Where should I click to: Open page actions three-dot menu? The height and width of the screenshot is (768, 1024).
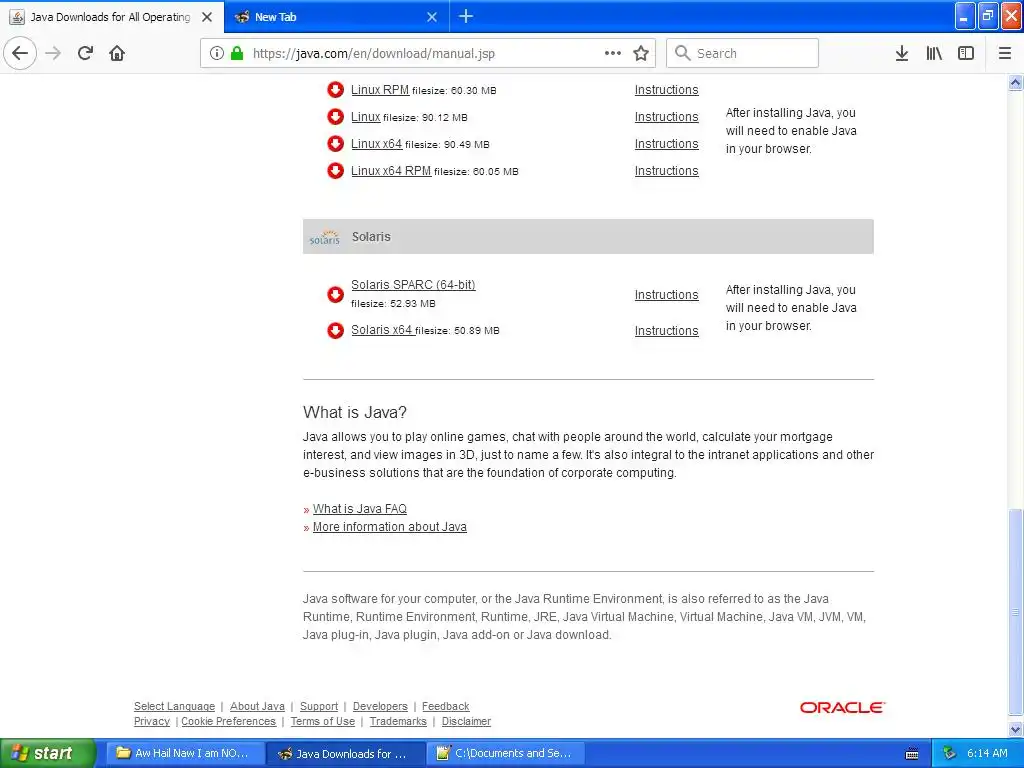613,53
